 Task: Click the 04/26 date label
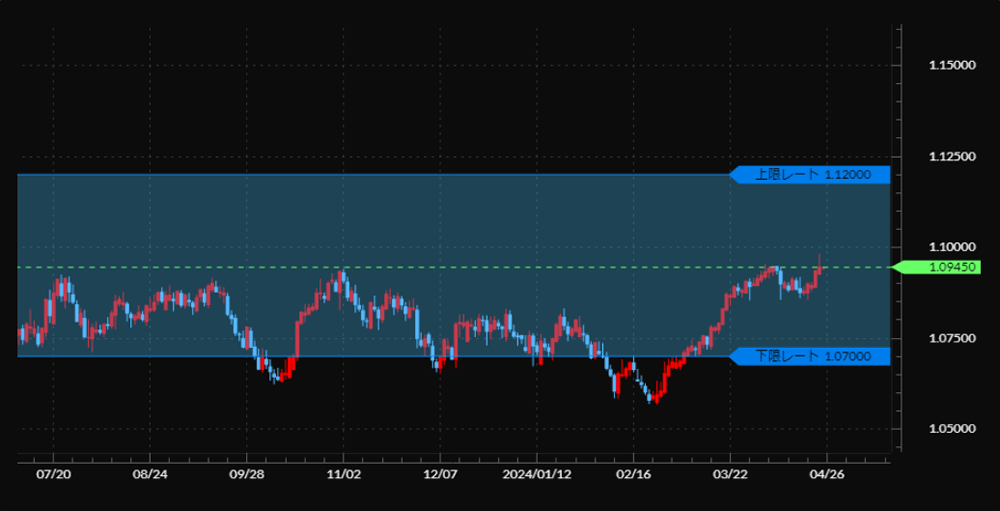click(827, 475)
